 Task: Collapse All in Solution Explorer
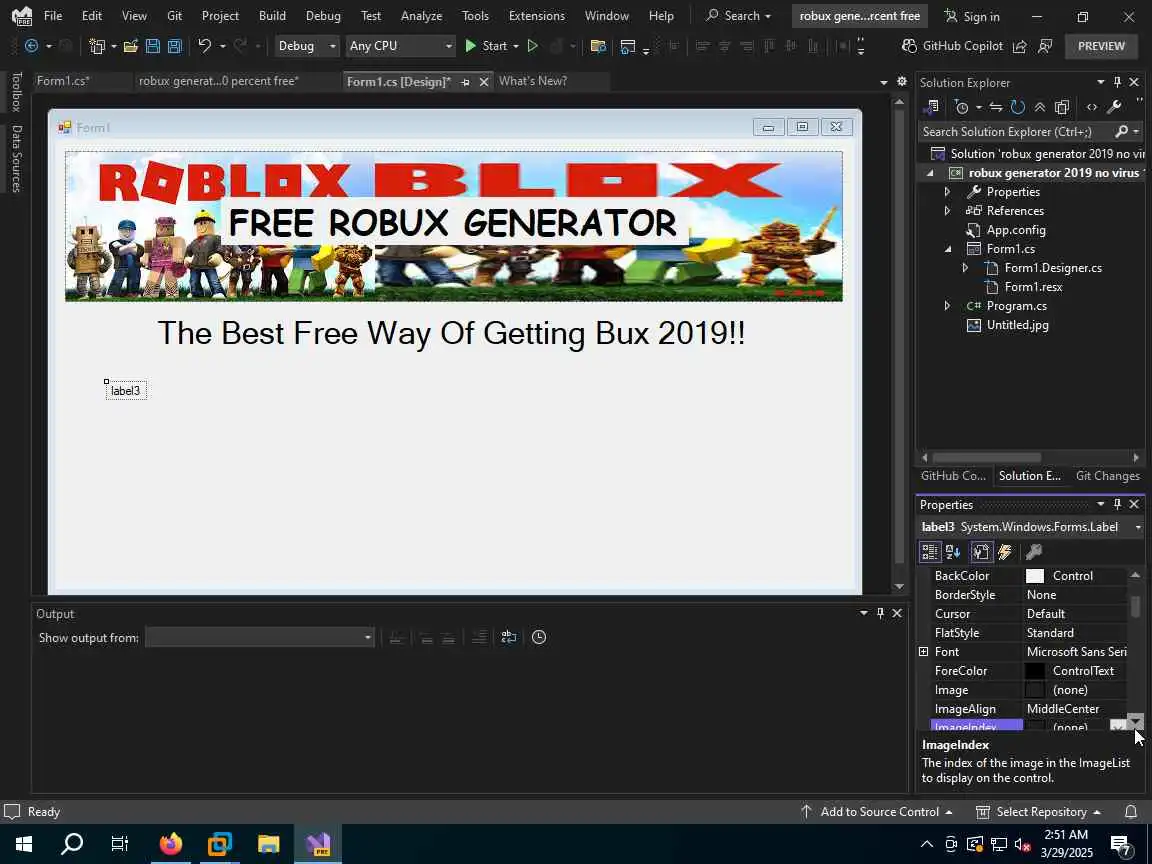click(1040, 107)
